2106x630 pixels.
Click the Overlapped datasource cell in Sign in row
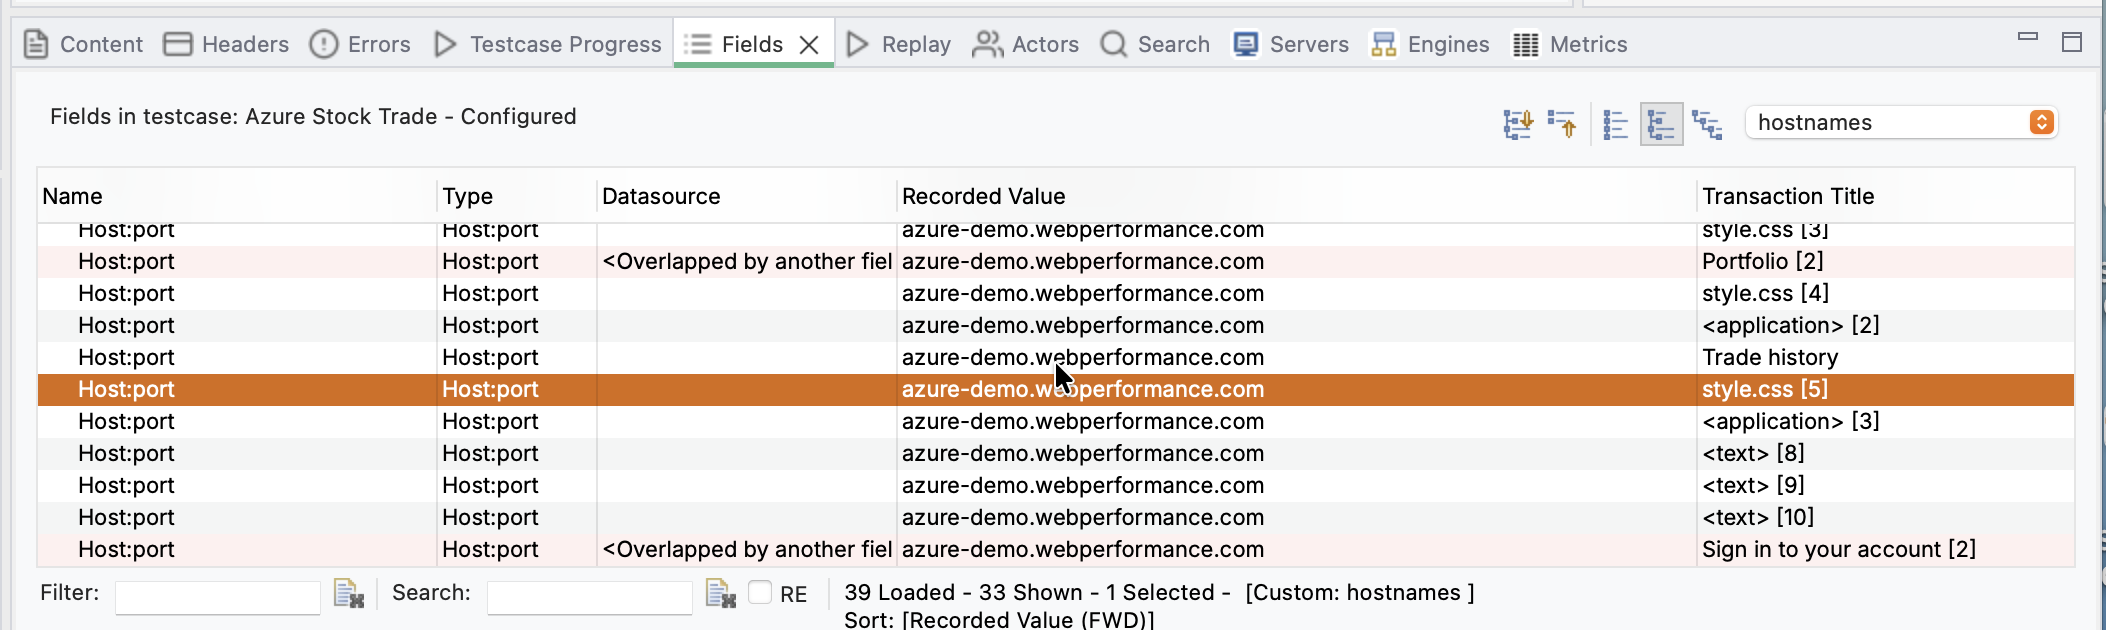coord(747,549)
